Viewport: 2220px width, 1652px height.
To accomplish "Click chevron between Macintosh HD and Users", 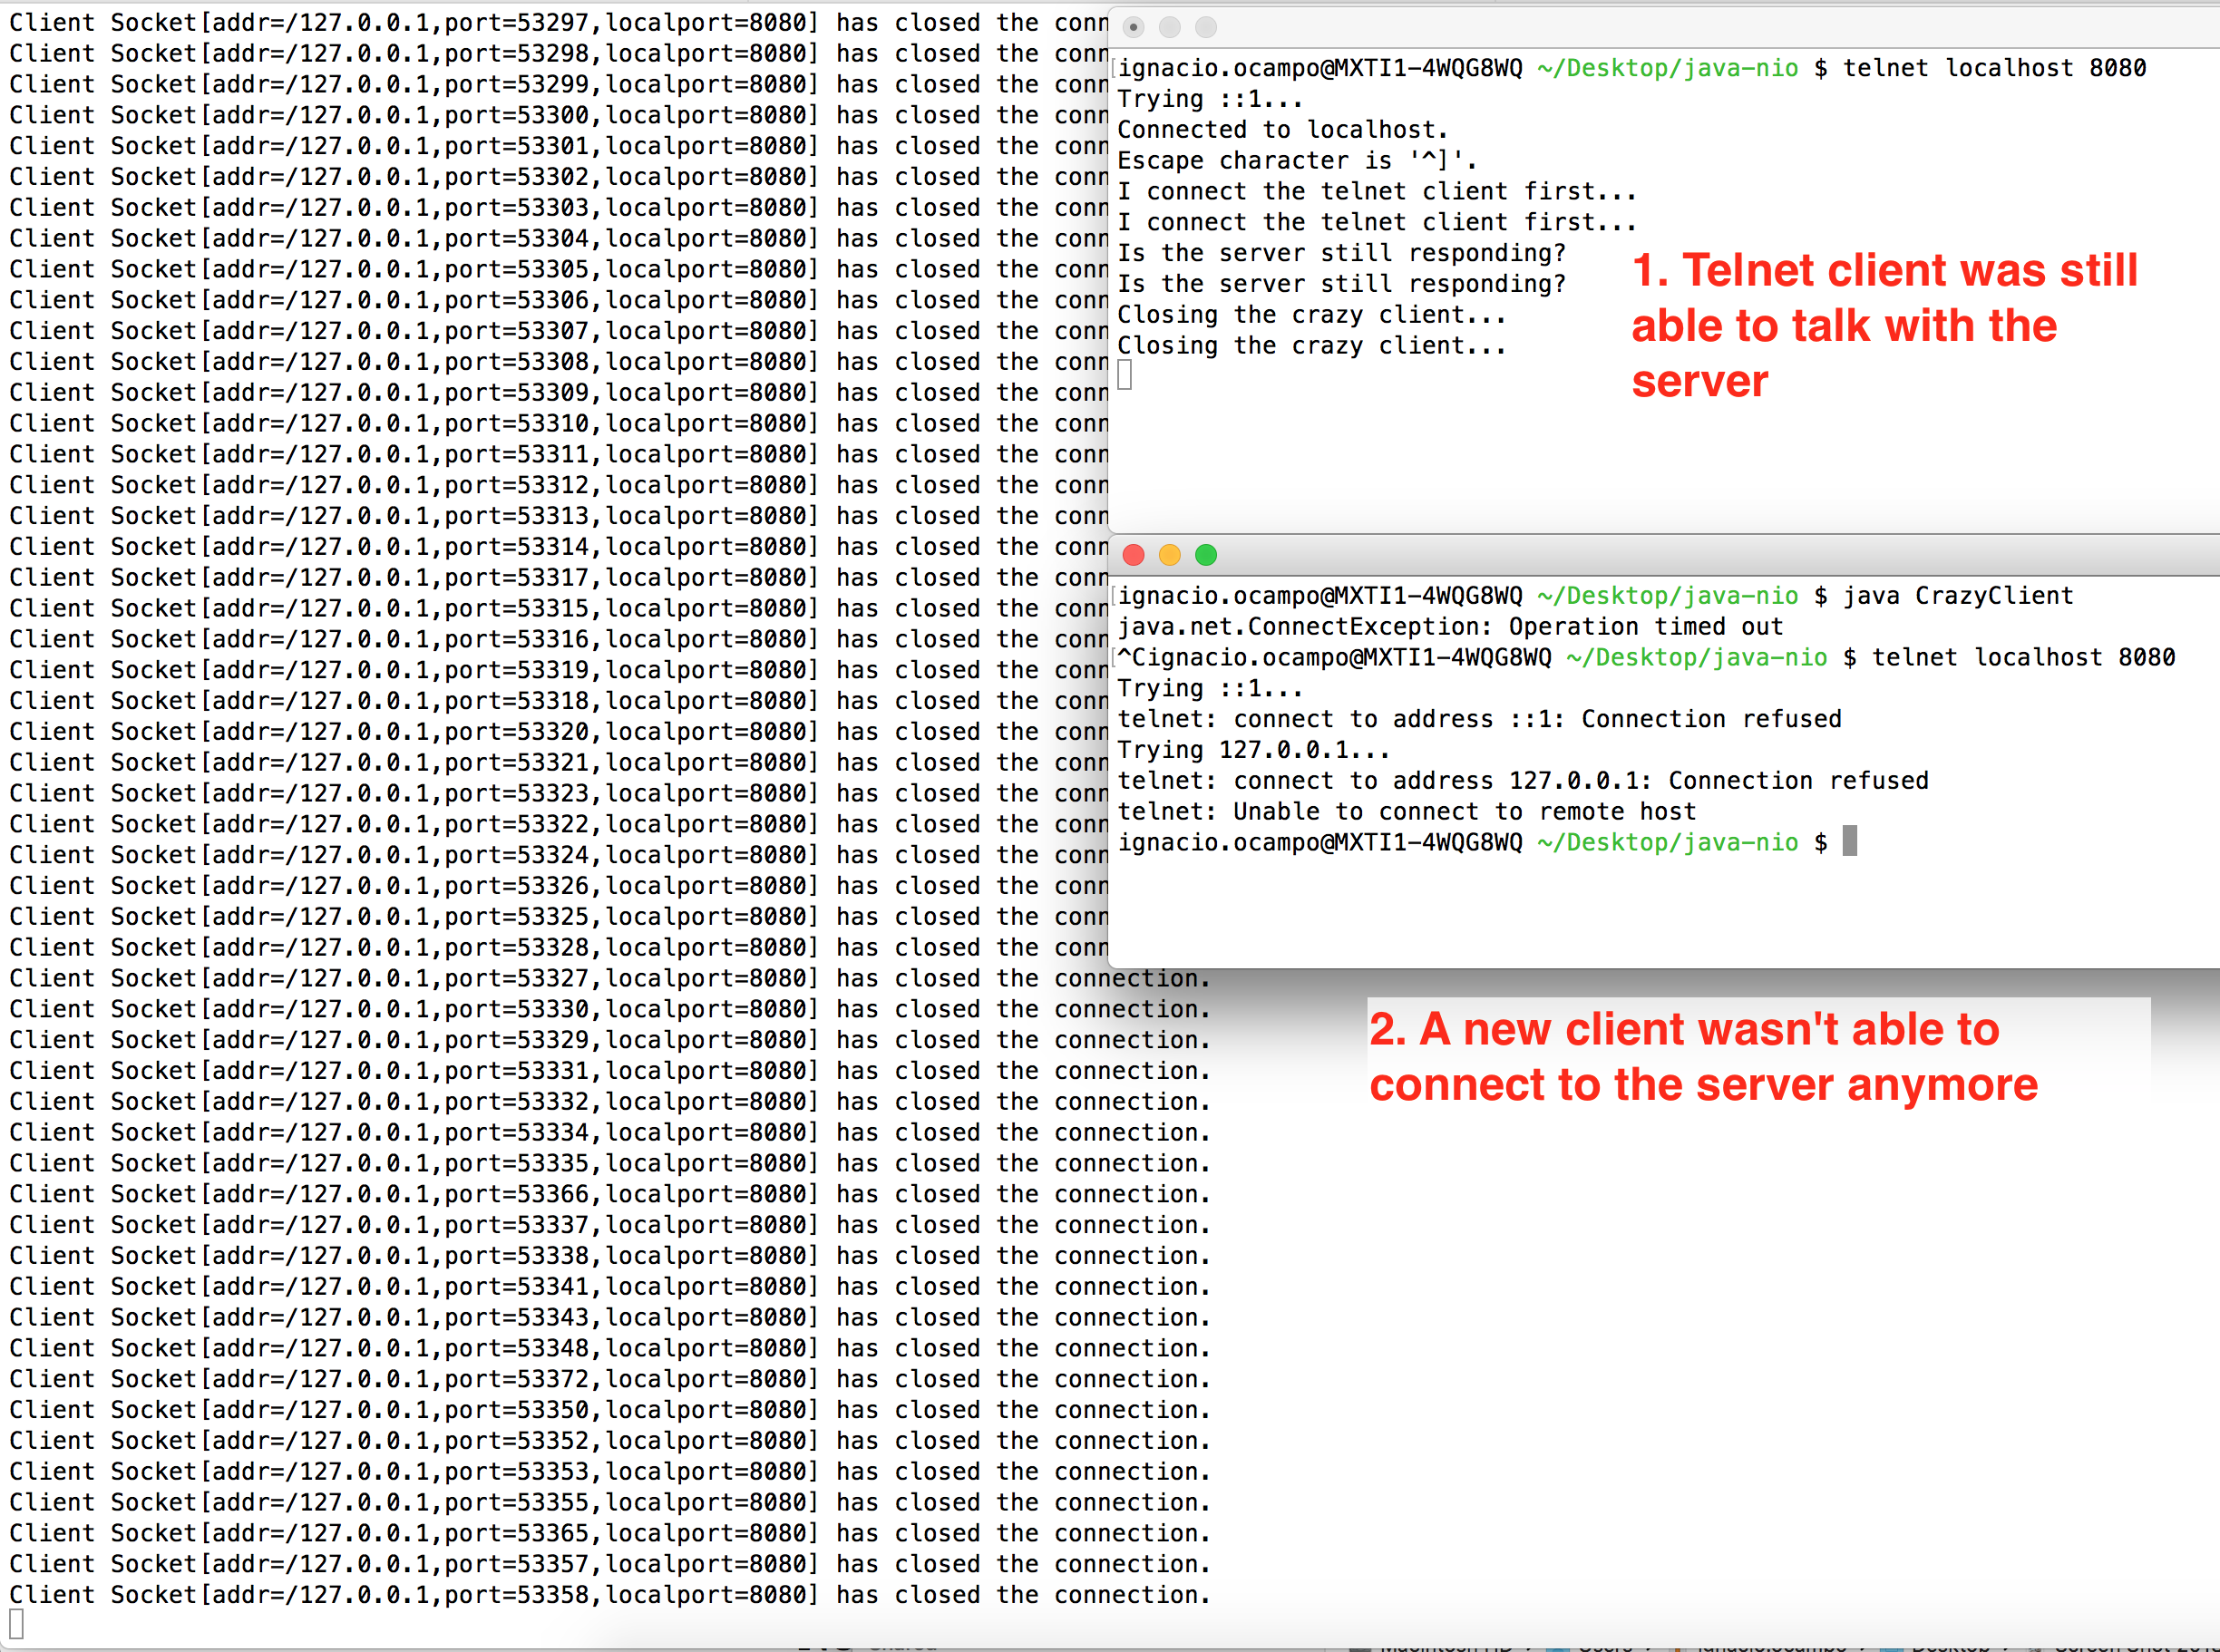I will [x=1530, y=1645].
